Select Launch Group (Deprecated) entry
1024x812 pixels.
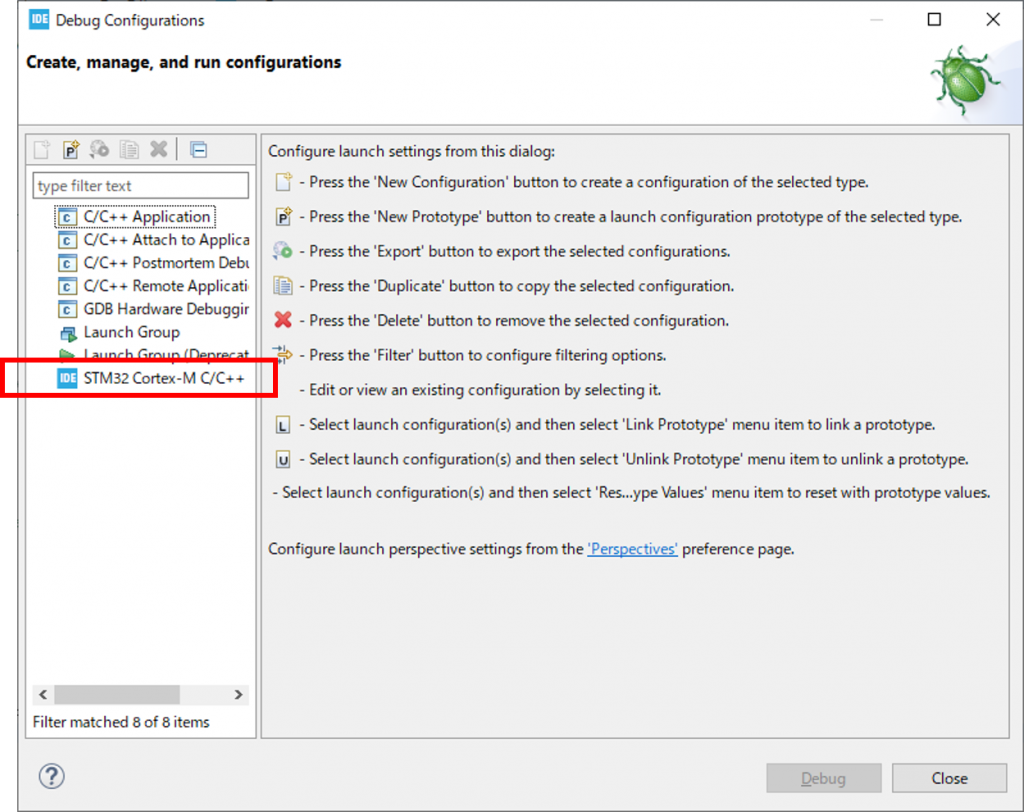(x=167, y=354)
